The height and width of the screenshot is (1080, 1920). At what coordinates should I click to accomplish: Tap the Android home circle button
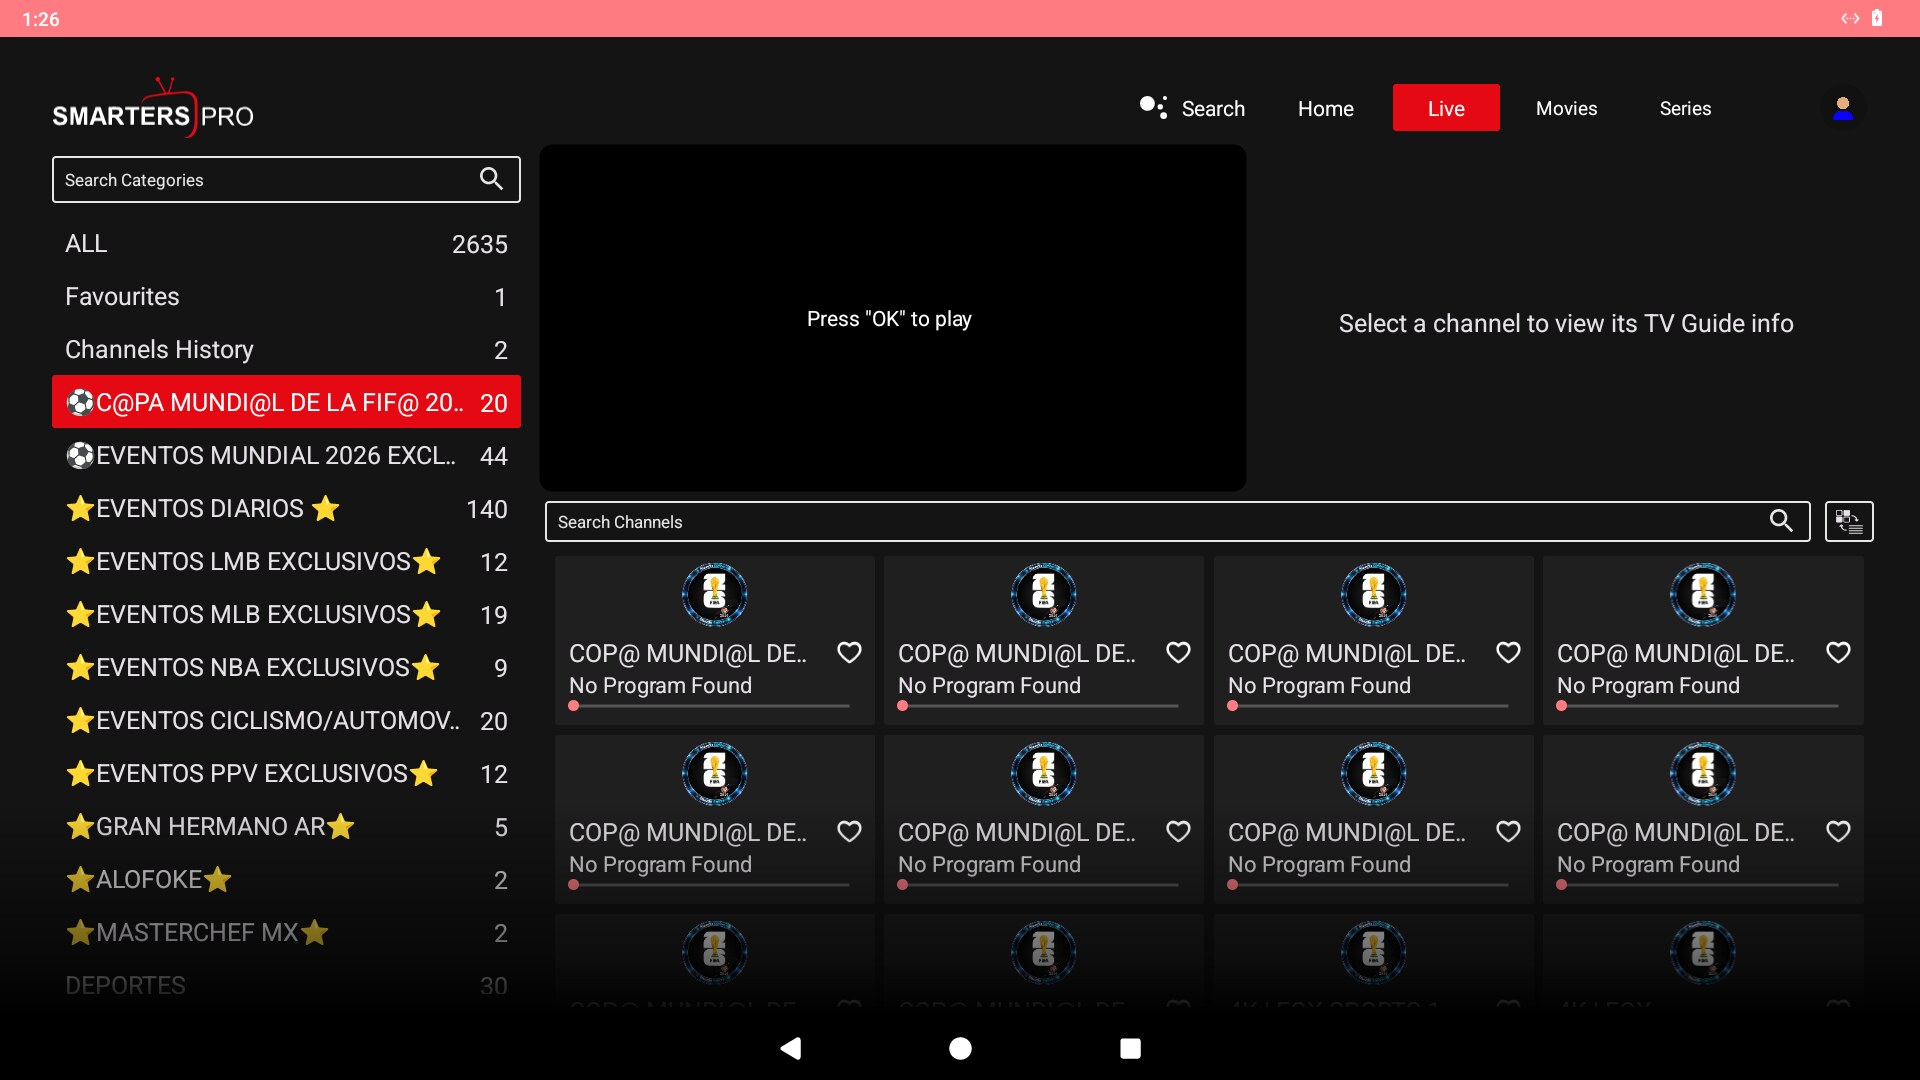(960, 1047)
